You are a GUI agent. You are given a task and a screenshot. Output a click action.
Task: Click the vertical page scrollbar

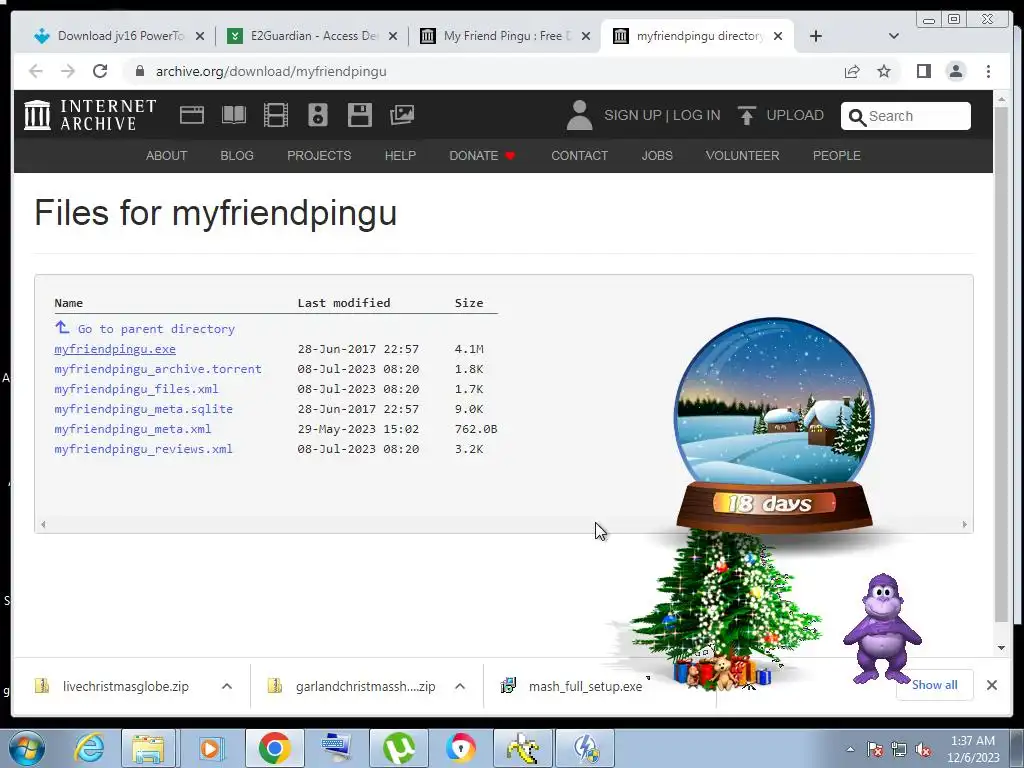[x=1001, y=366]
